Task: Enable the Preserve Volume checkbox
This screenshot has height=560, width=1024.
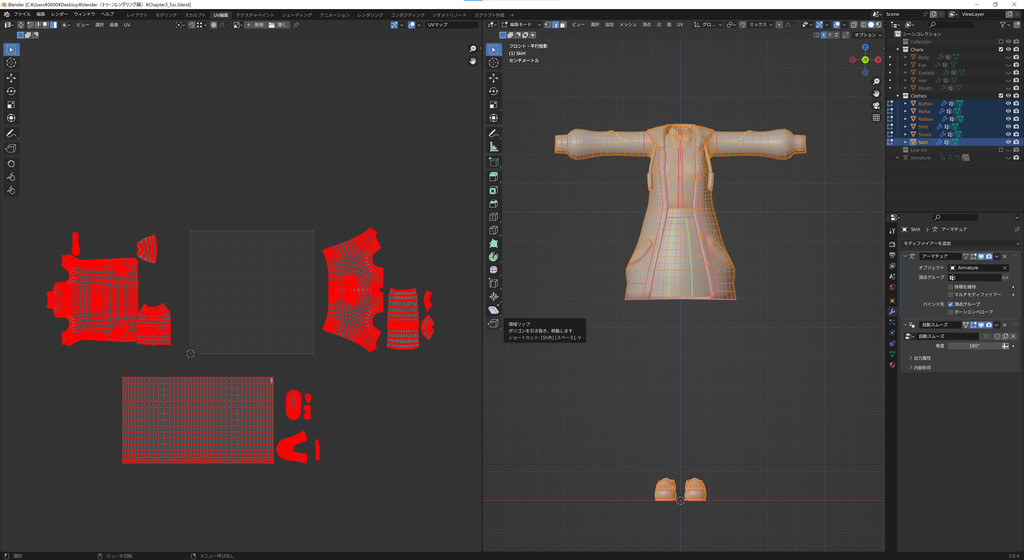Action: pos(951,287)
